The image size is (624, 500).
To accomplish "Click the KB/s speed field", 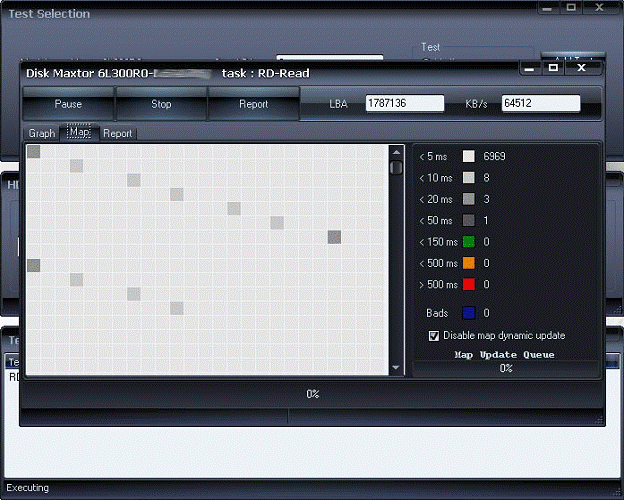I will pyautogui.click(x=540, y=103).
